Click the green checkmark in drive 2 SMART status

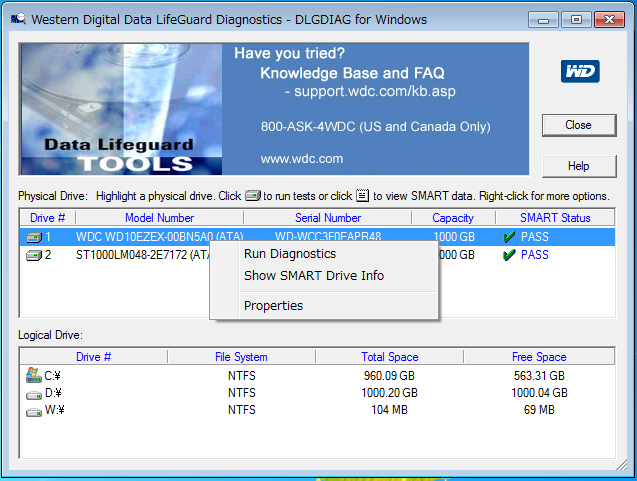point(509,255)
